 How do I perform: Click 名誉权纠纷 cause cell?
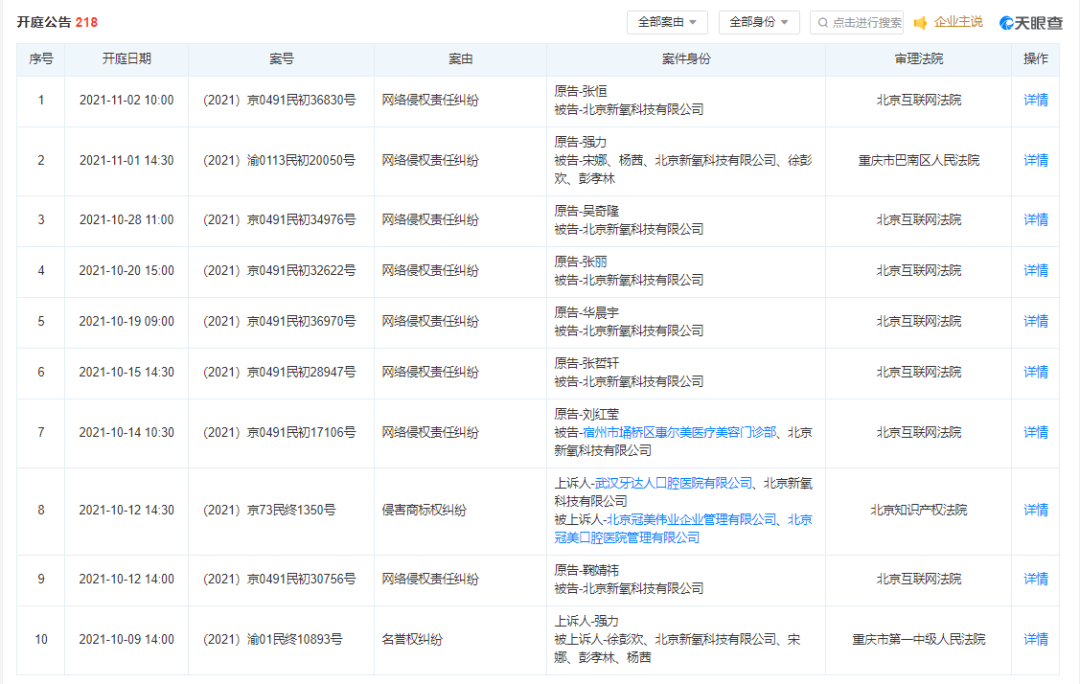[412, 639]
